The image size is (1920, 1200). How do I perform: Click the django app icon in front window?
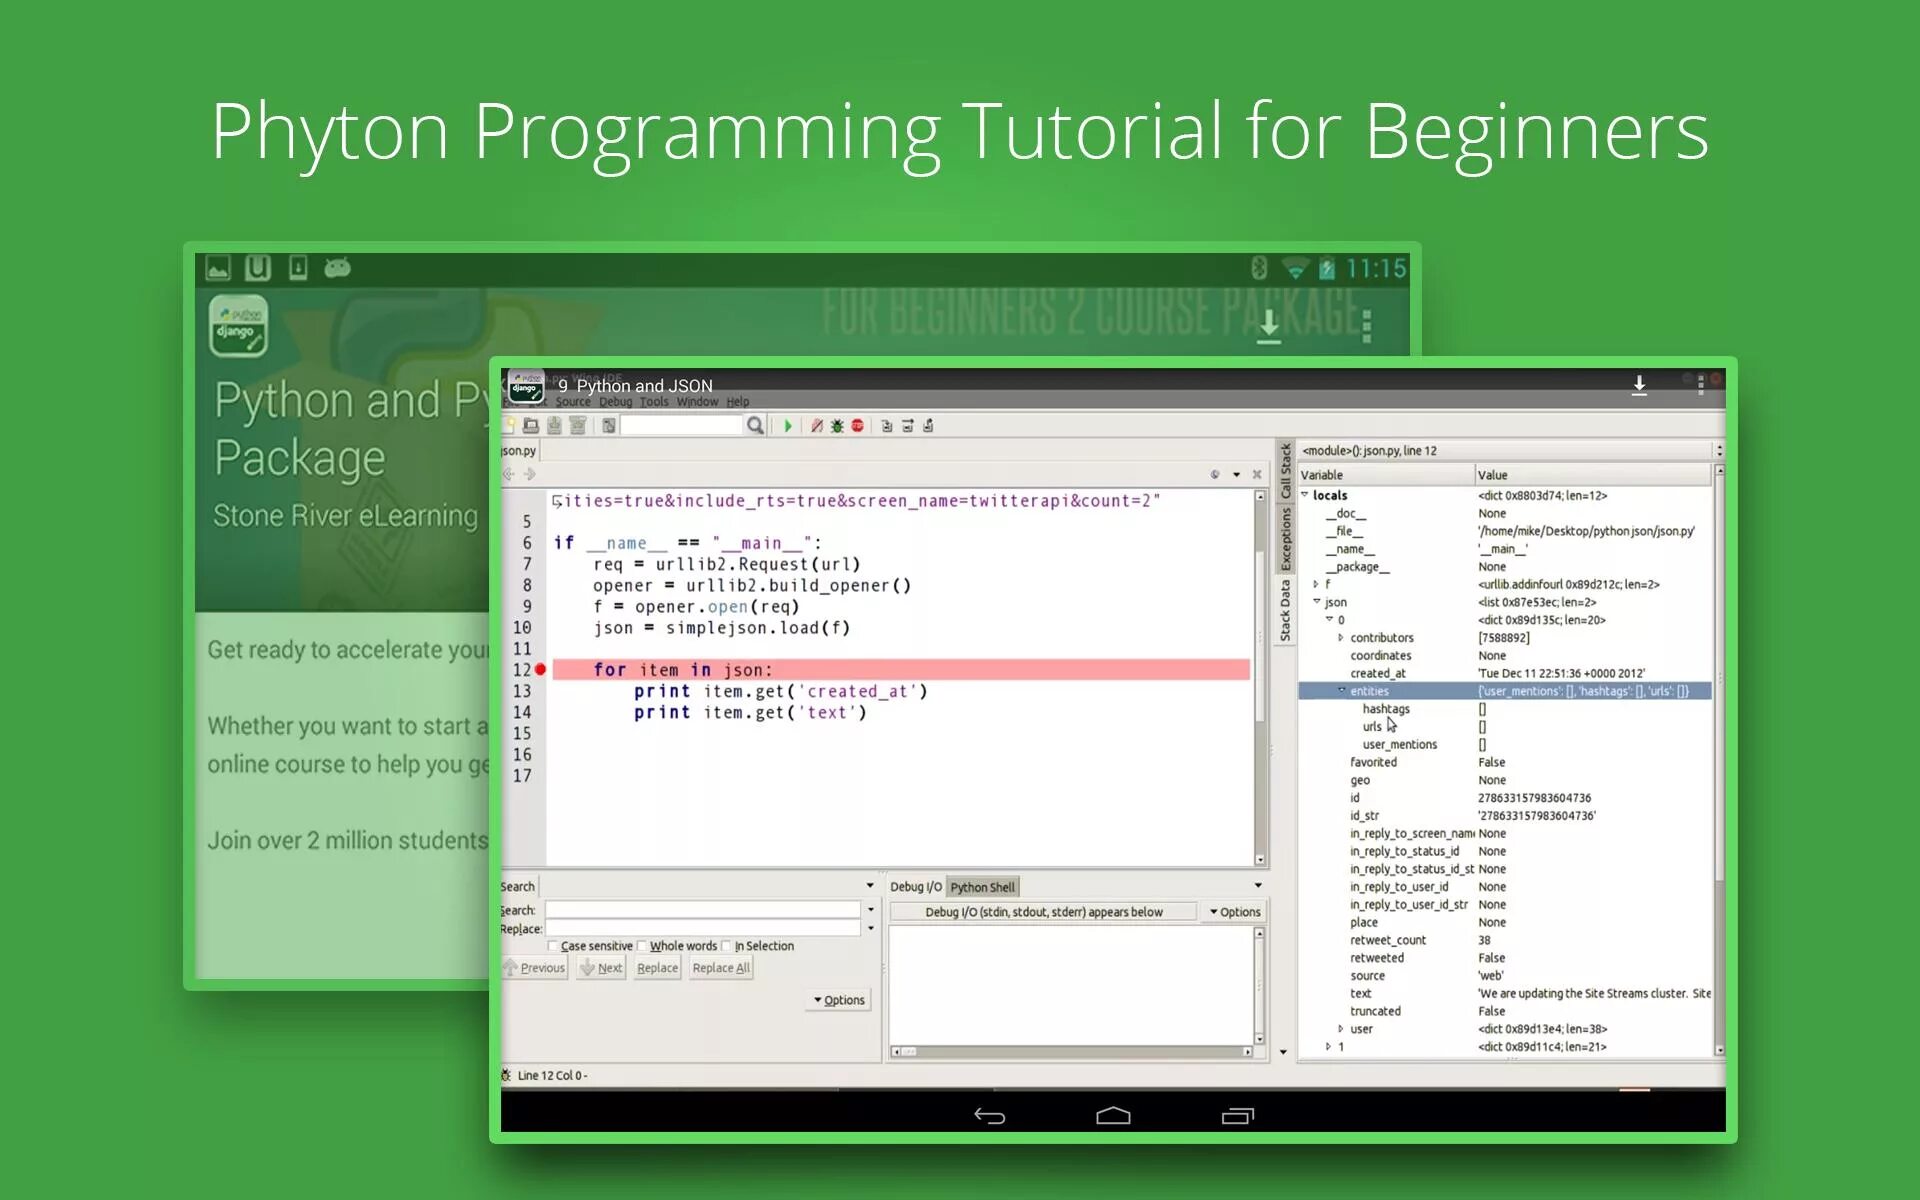526,387
